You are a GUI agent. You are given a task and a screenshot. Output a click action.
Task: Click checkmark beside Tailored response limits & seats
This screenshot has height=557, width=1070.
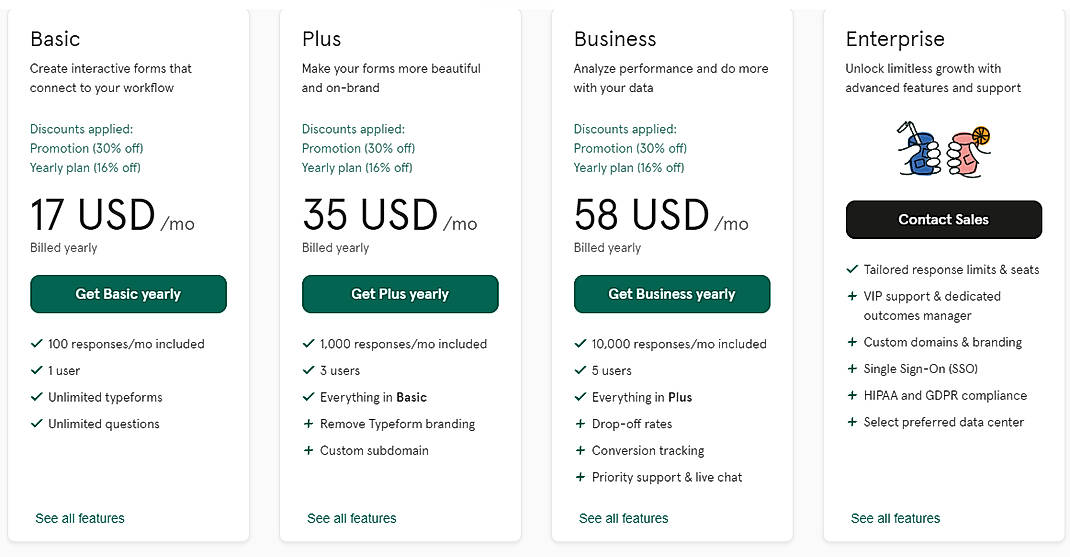[x=853, y=270]
